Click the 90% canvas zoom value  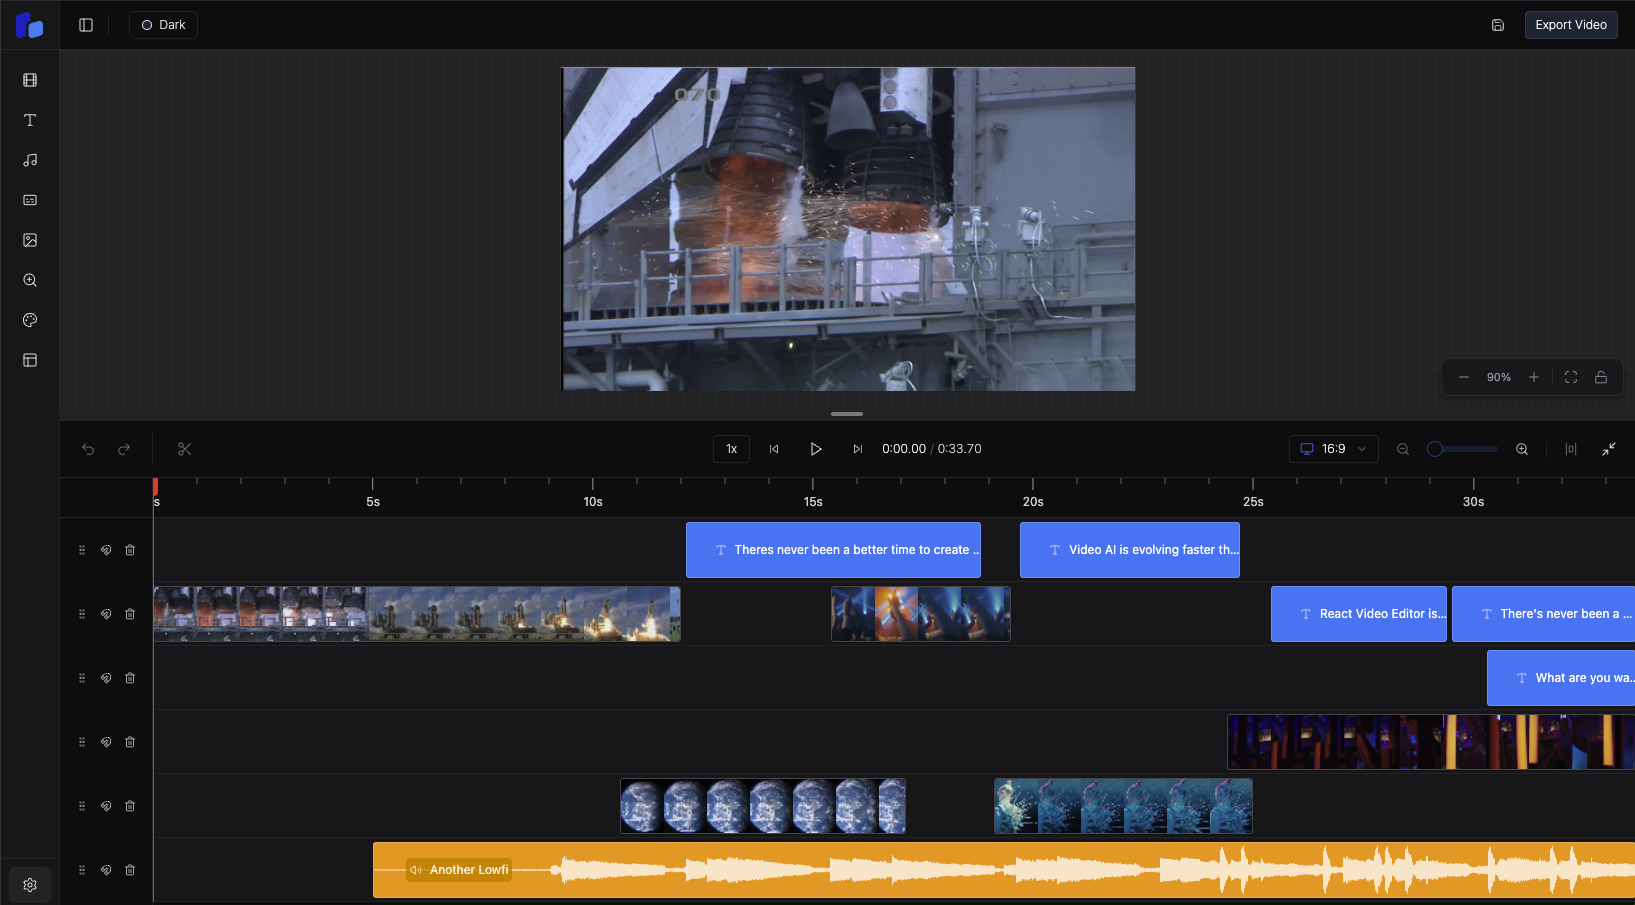(x=1499, y=377)
